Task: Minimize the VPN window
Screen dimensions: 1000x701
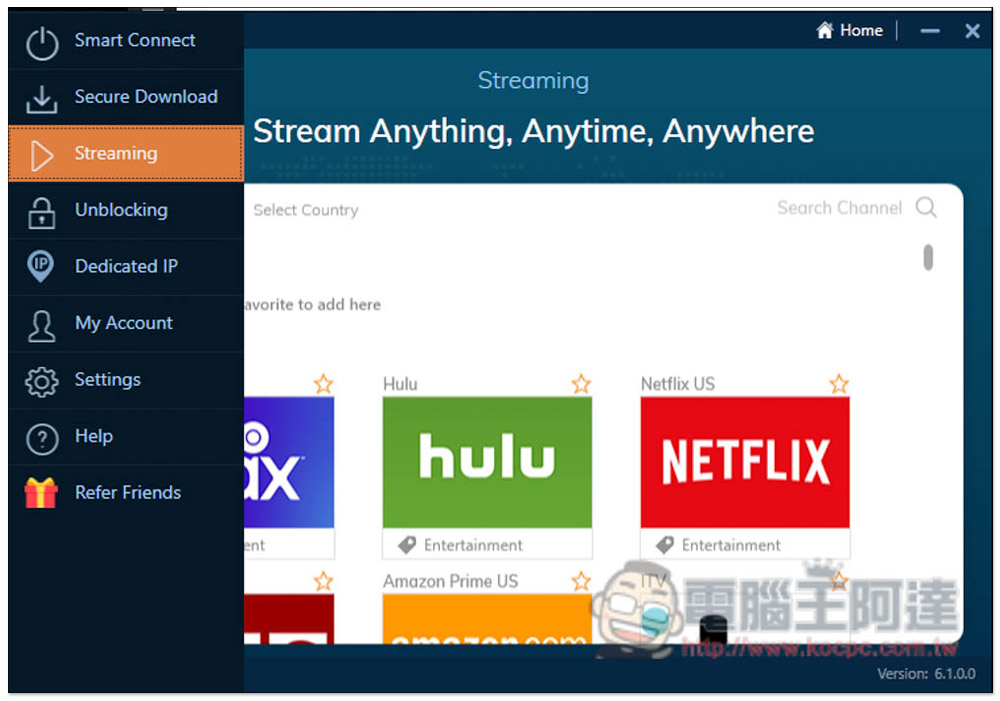Action: coord(930,31)
